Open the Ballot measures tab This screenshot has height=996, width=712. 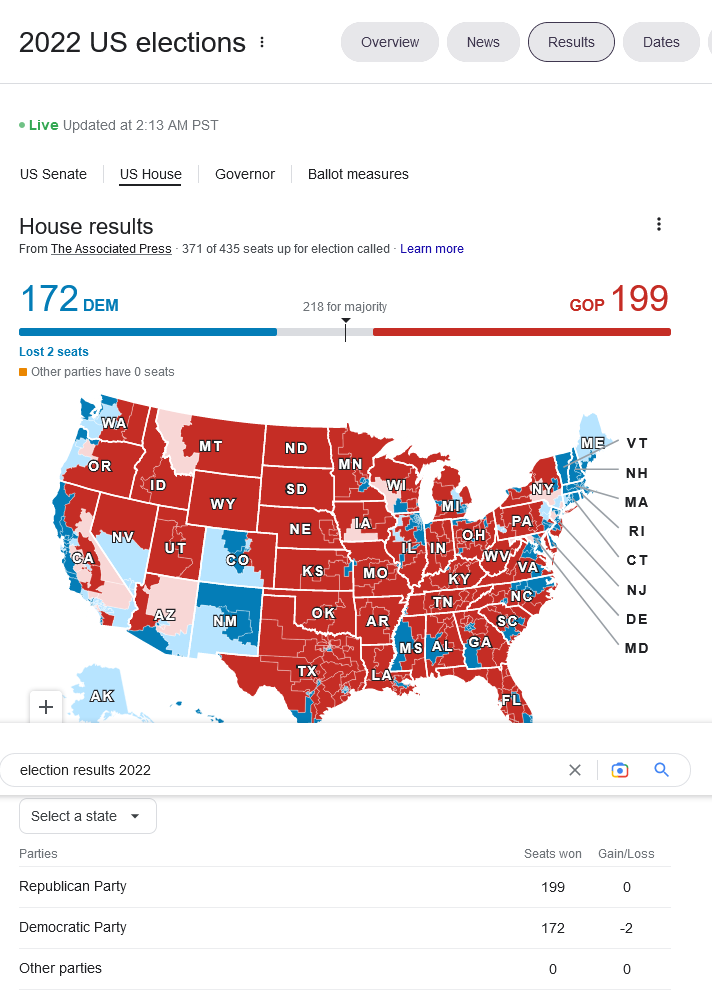pos(358,174)
